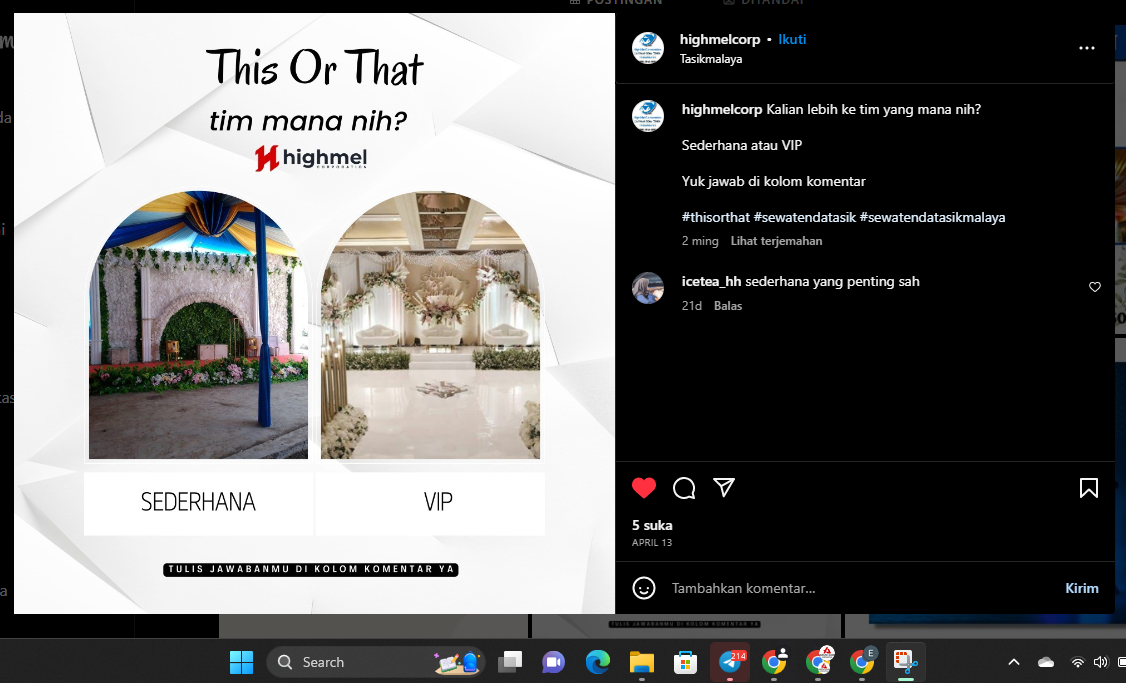This screenshot has height=683, width=1126.
Task: Send the comment with Kirim
Action: coord(1081,588)
